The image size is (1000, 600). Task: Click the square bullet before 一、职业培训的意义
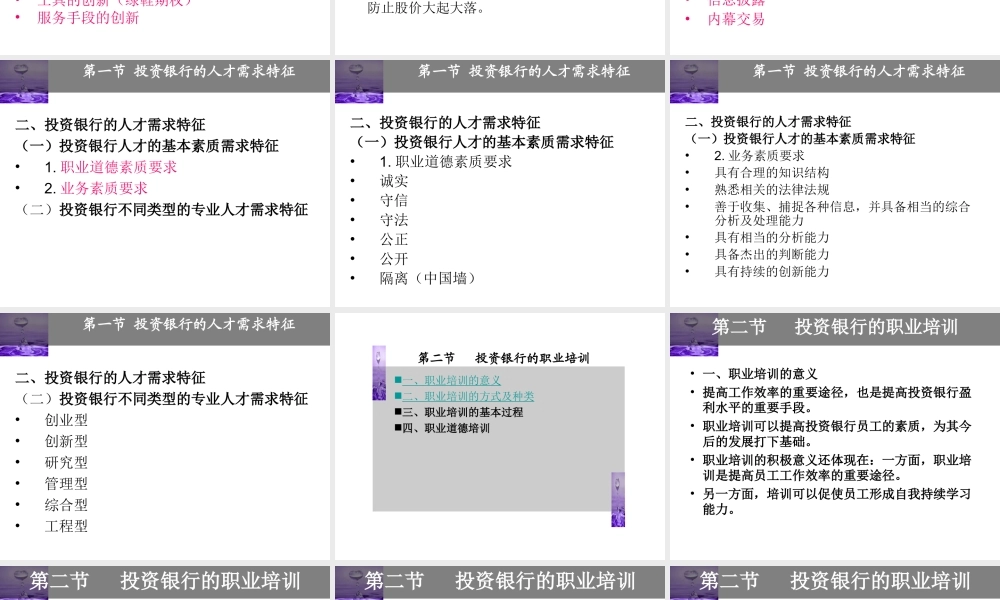point(397,381)
